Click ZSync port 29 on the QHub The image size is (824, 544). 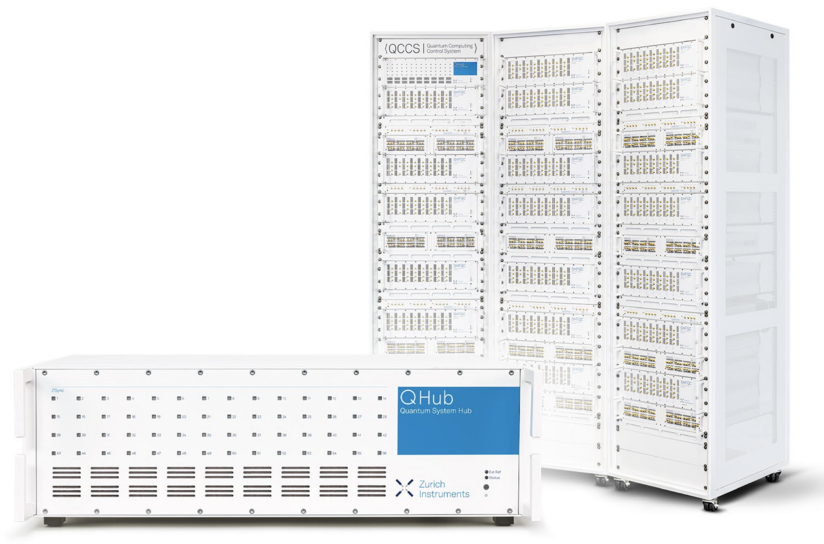[54, 435]
